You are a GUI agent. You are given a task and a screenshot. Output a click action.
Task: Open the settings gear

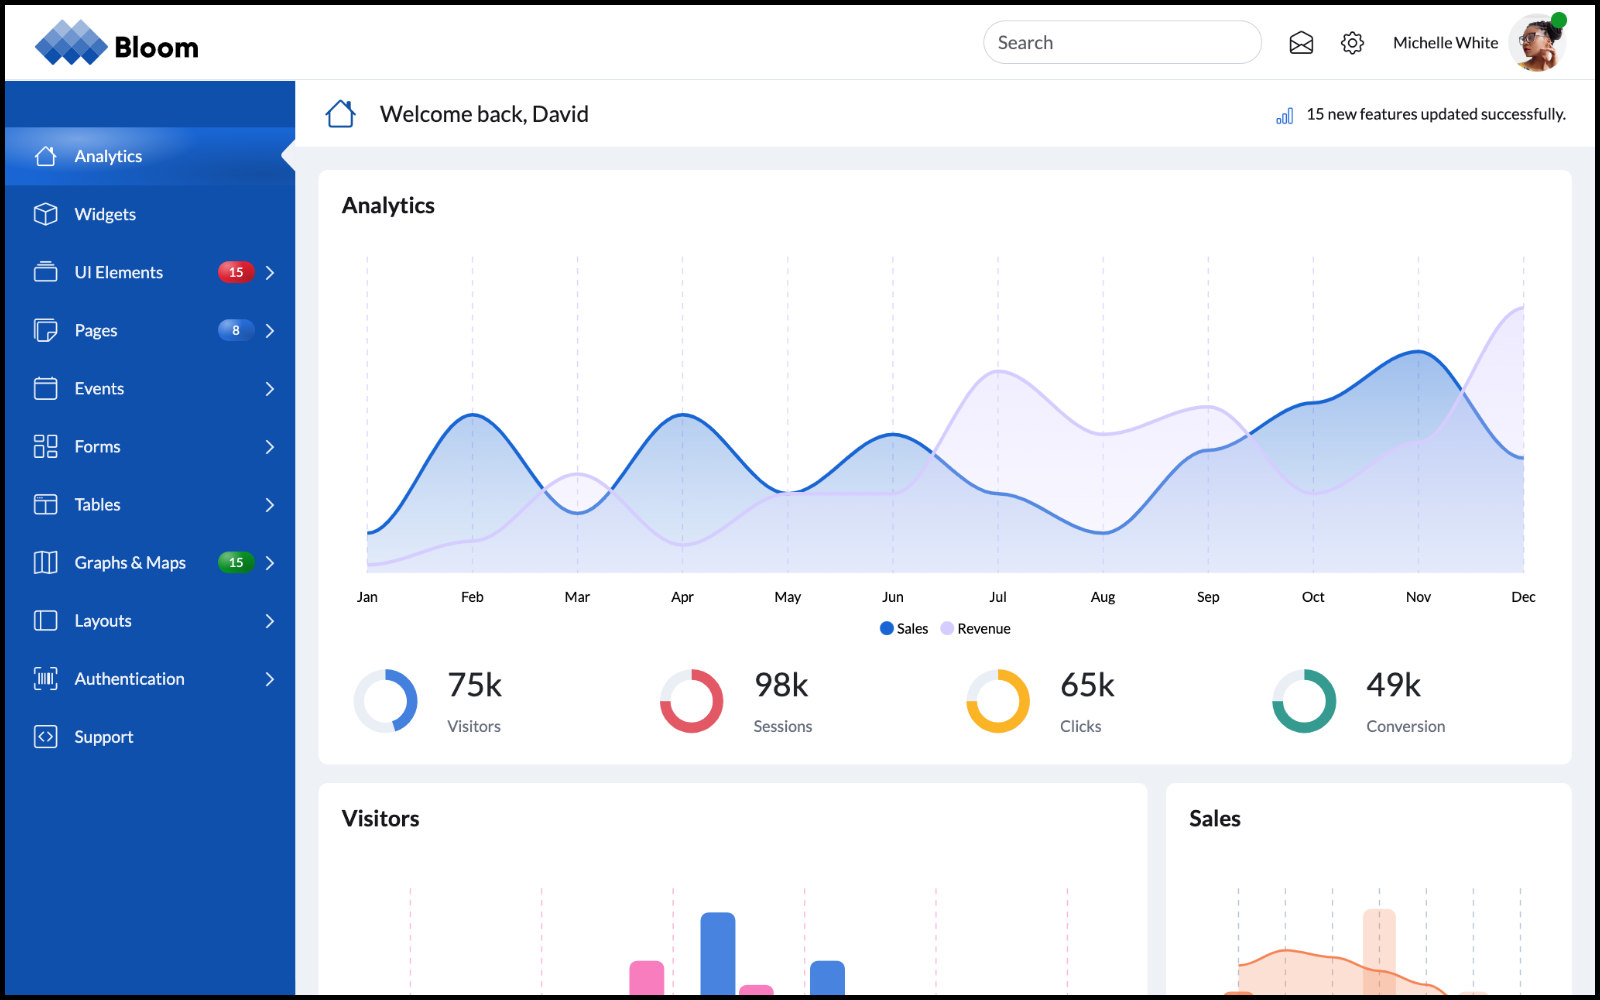tap(1352, 42)
